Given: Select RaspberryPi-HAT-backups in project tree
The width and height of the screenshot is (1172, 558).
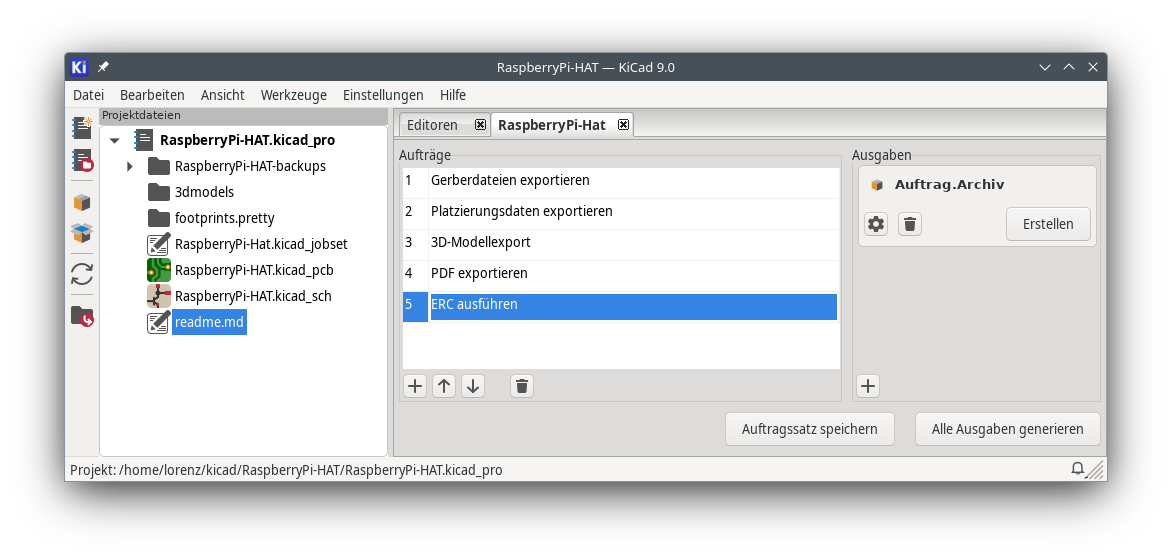Looking at the screenshot, I should (250, 166).
